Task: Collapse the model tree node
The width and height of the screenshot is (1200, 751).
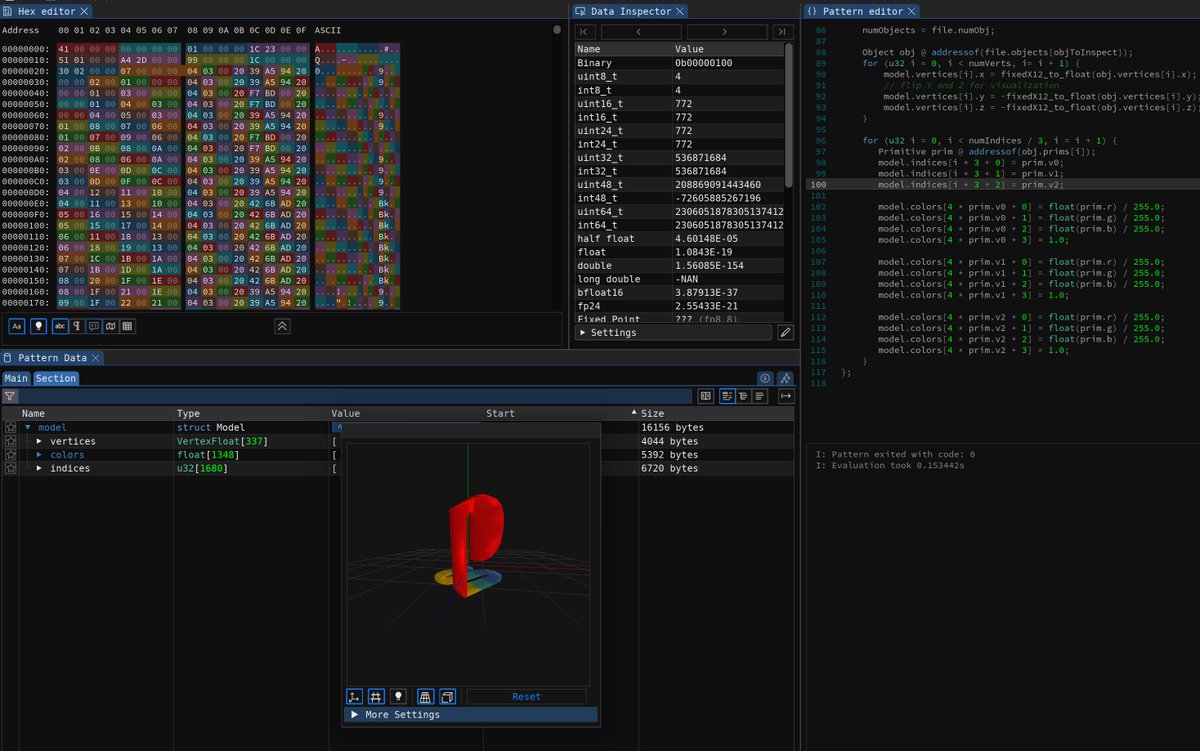Action: coord(28,427)
